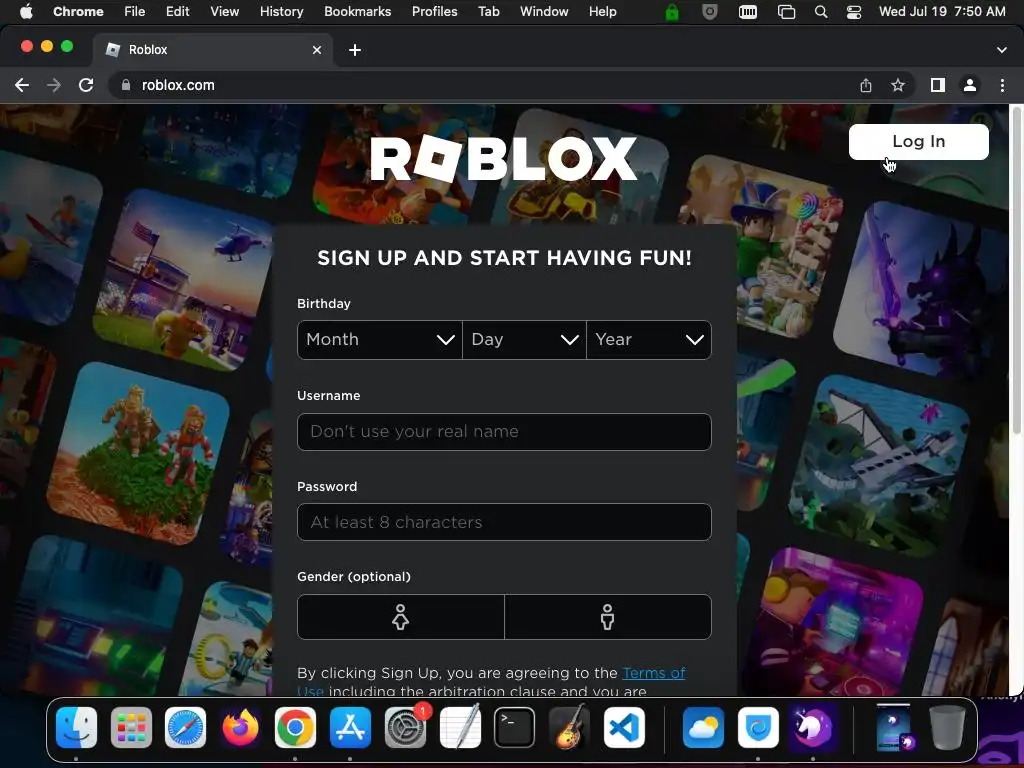Select the male gender icon button

point(607,616)
